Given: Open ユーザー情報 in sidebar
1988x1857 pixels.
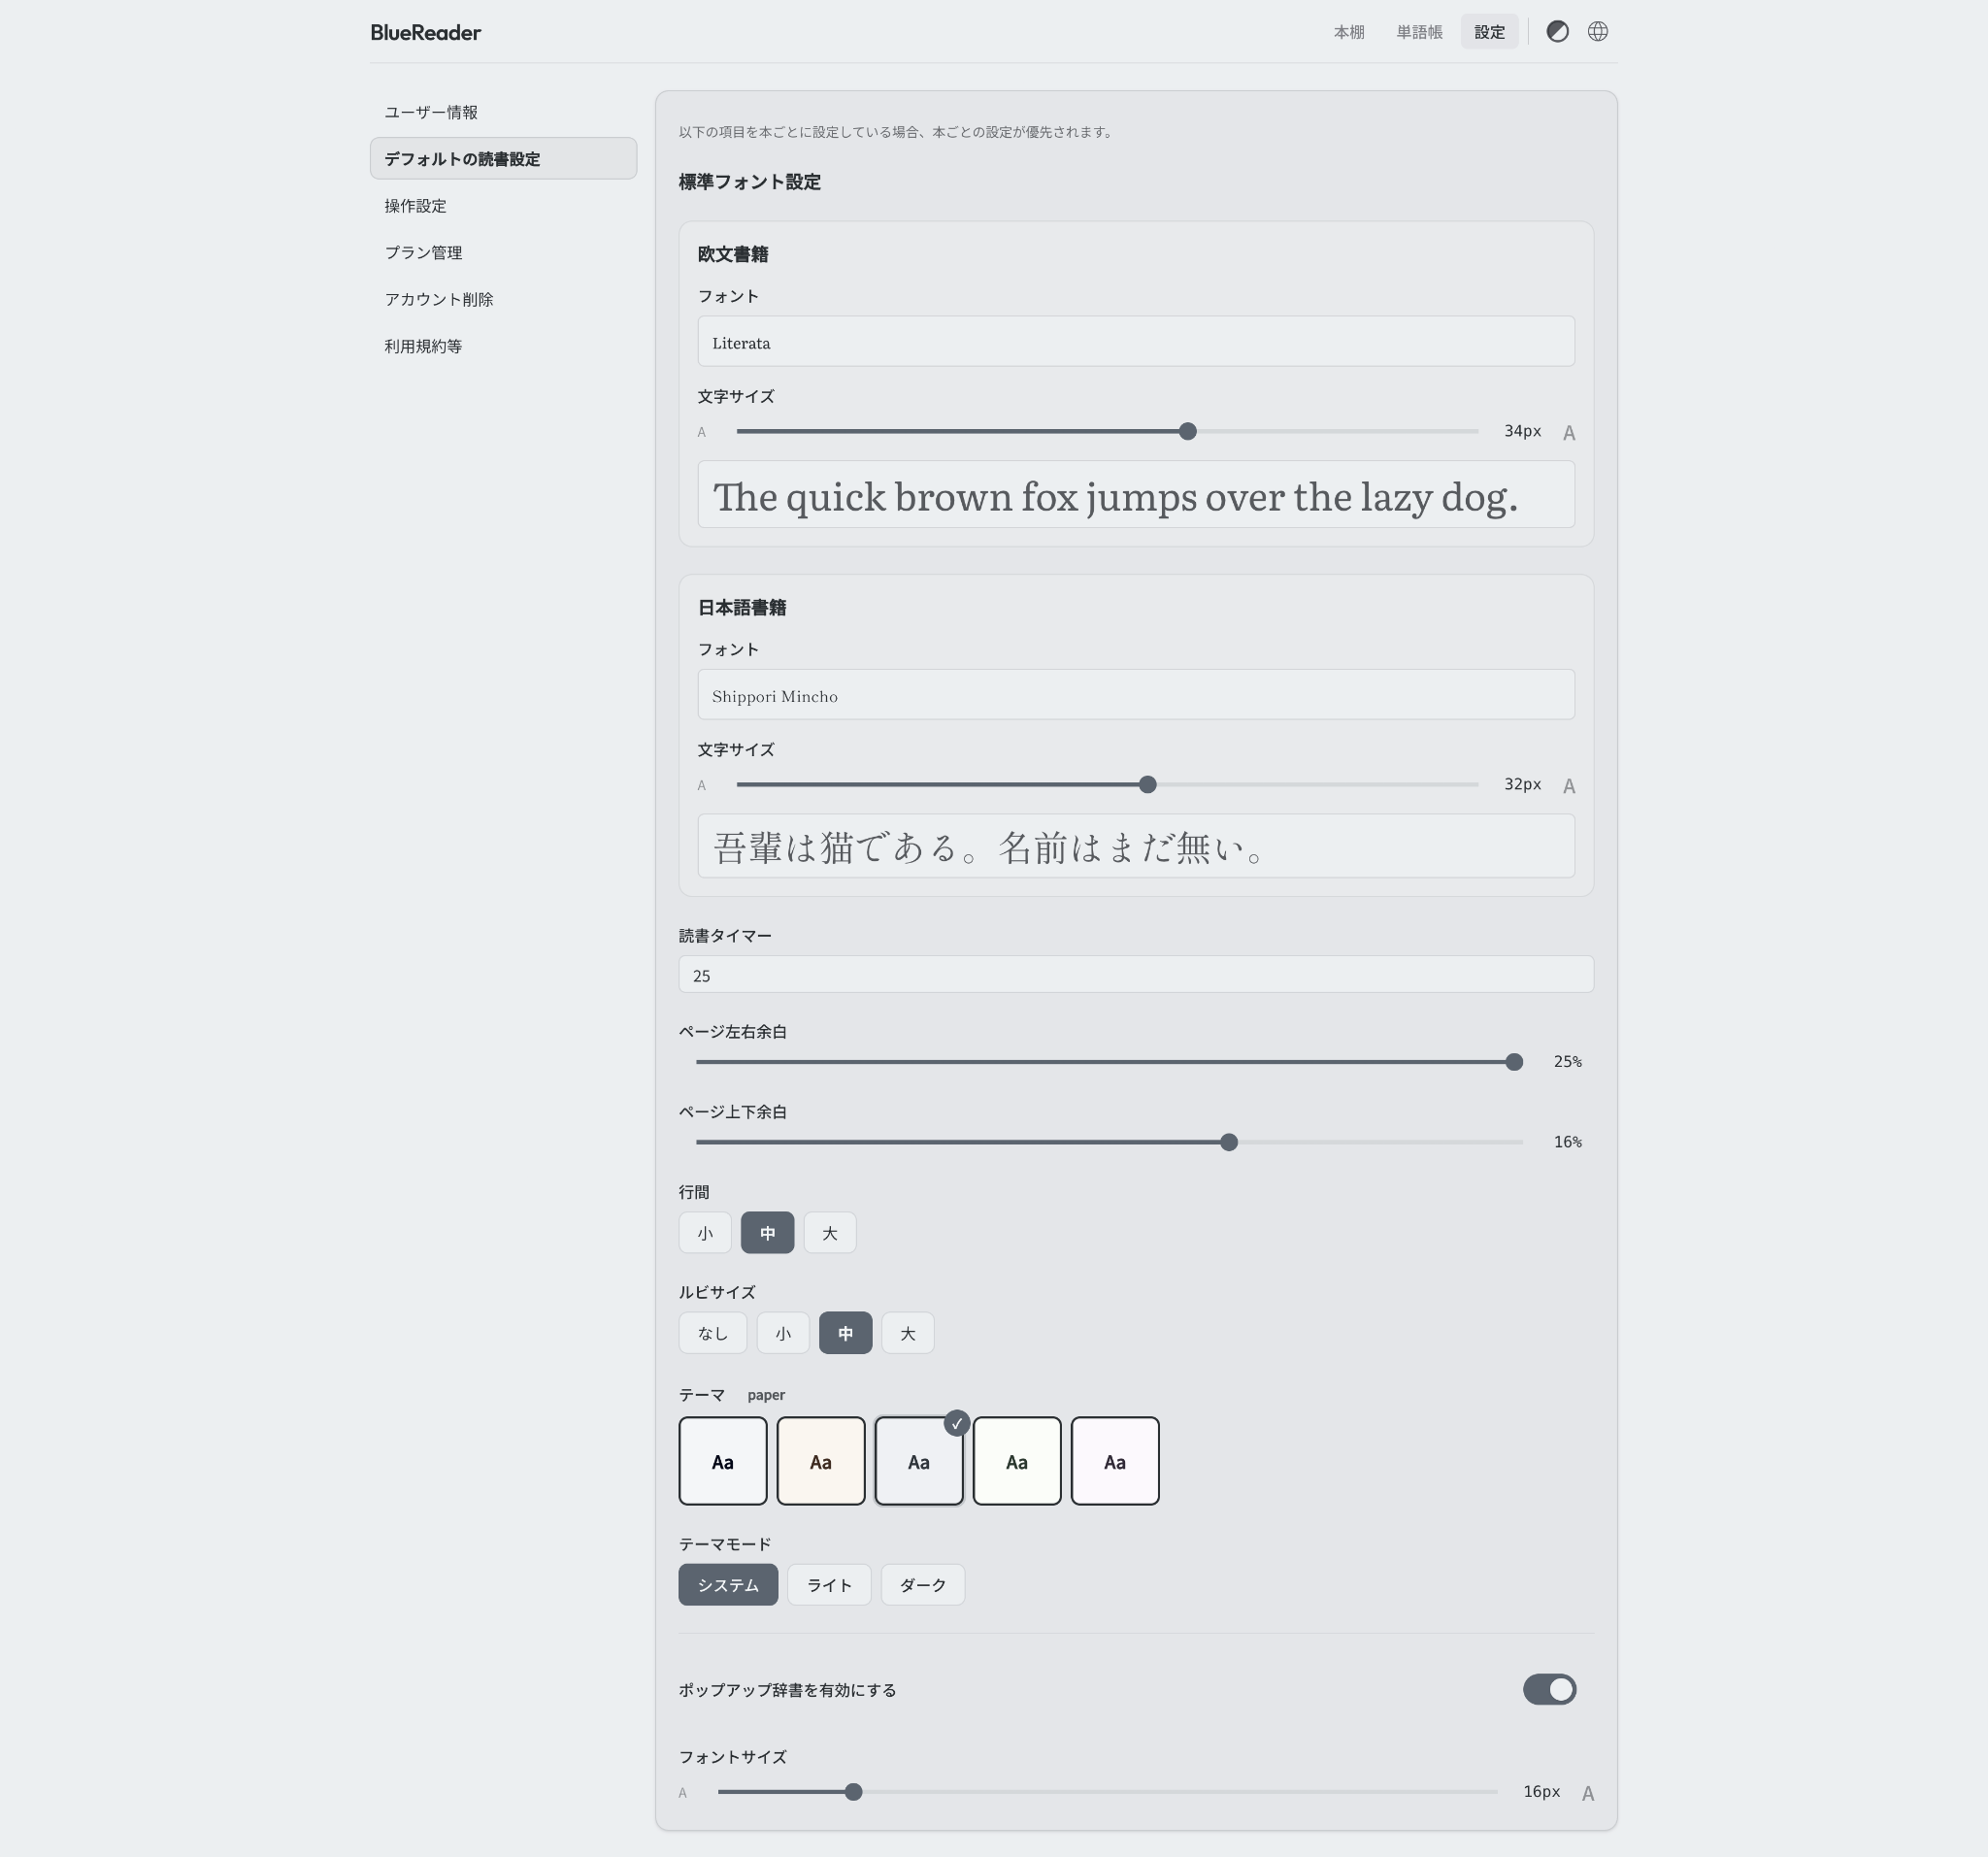Looking at the screenshot, I should pos(503,112).
